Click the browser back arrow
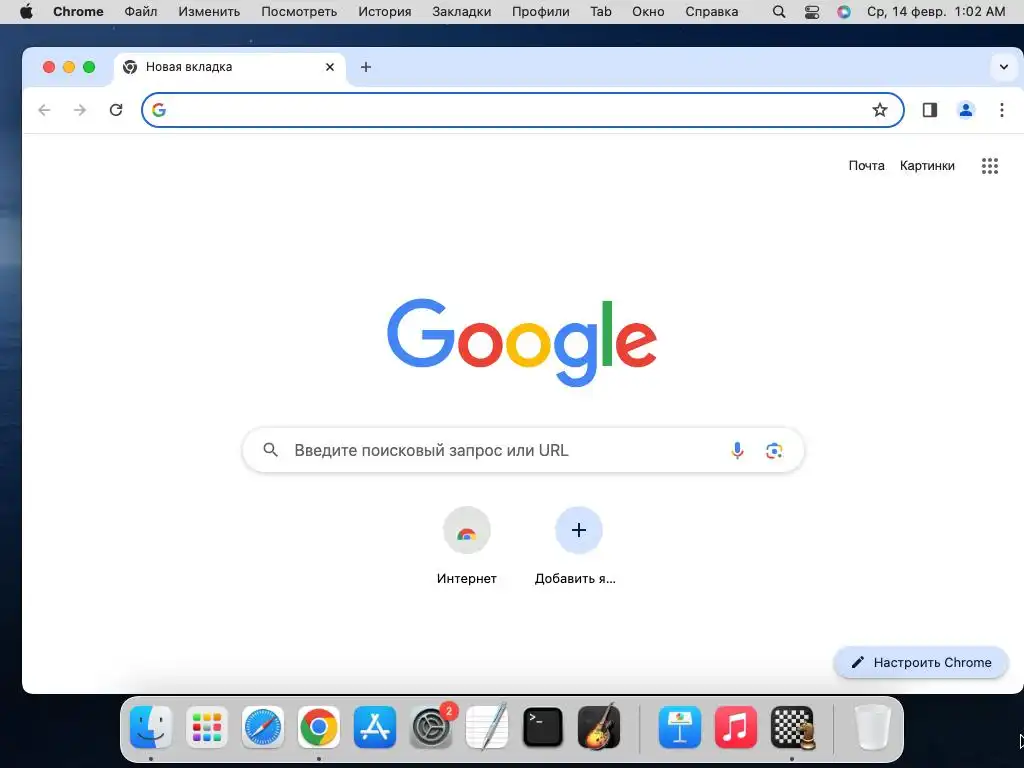Image resolution: width=1024 pixels, height=768 pixels. [x=44, y=110]
